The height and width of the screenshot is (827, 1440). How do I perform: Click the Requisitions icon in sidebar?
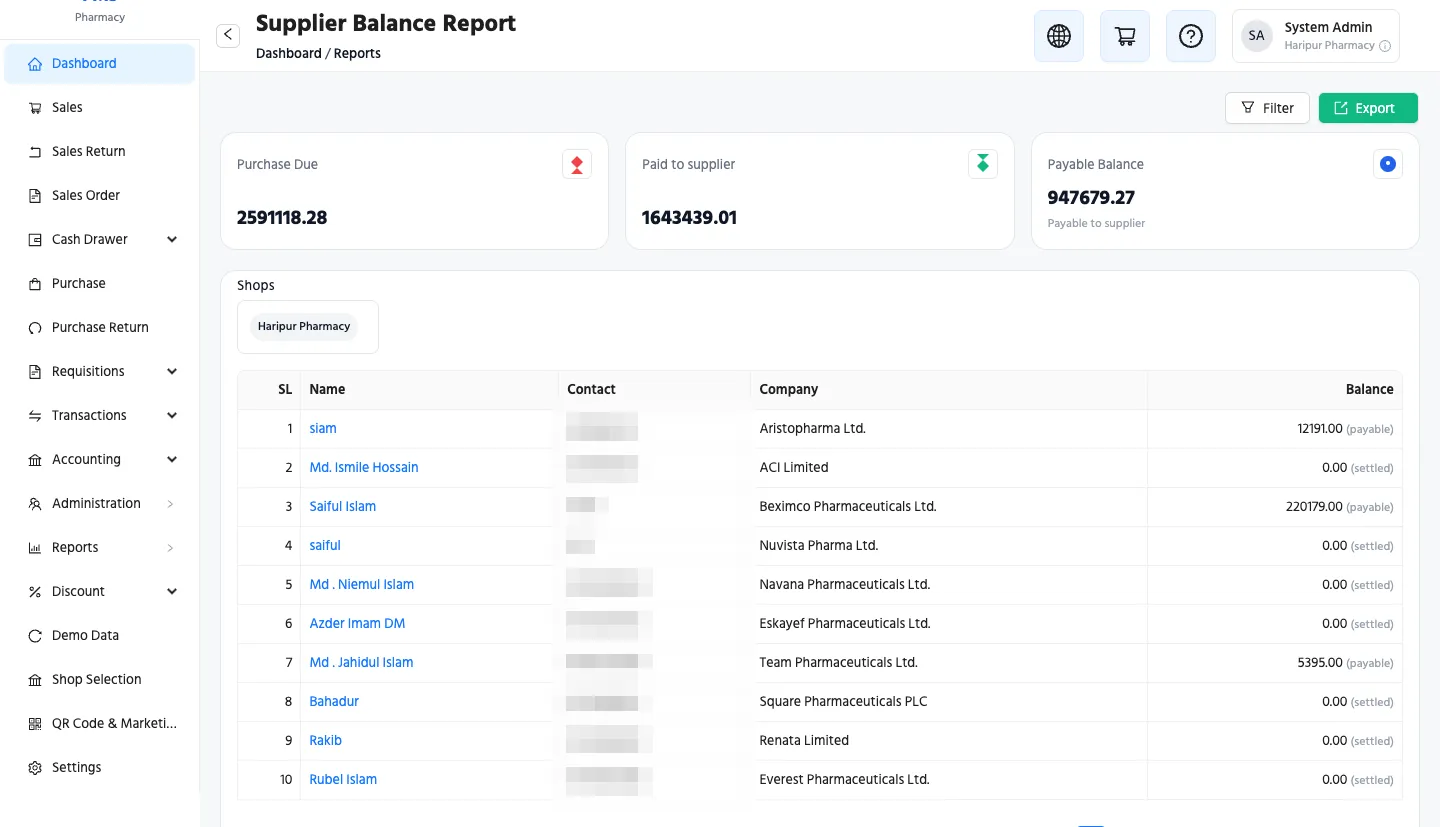[35, 372]
